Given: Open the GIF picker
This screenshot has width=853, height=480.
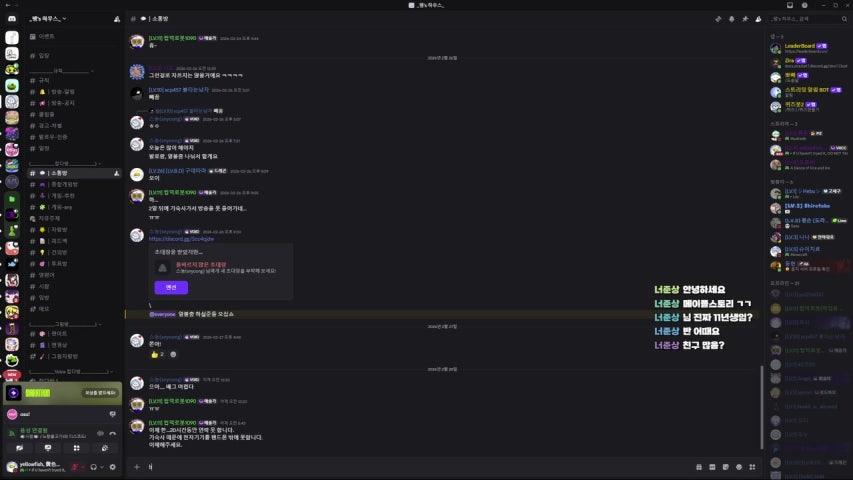Looking at the screenshot, I should tap(712, 467).
